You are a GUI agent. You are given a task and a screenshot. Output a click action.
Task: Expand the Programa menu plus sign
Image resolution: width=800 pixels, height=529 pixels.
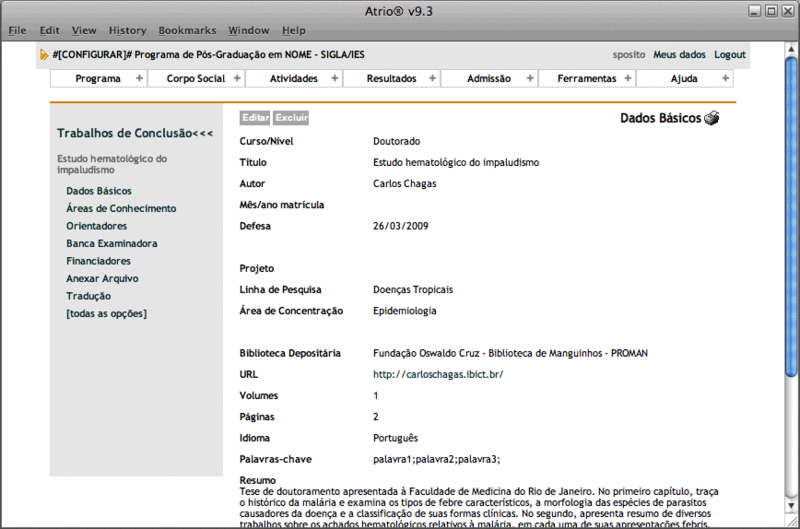point(139,78)
